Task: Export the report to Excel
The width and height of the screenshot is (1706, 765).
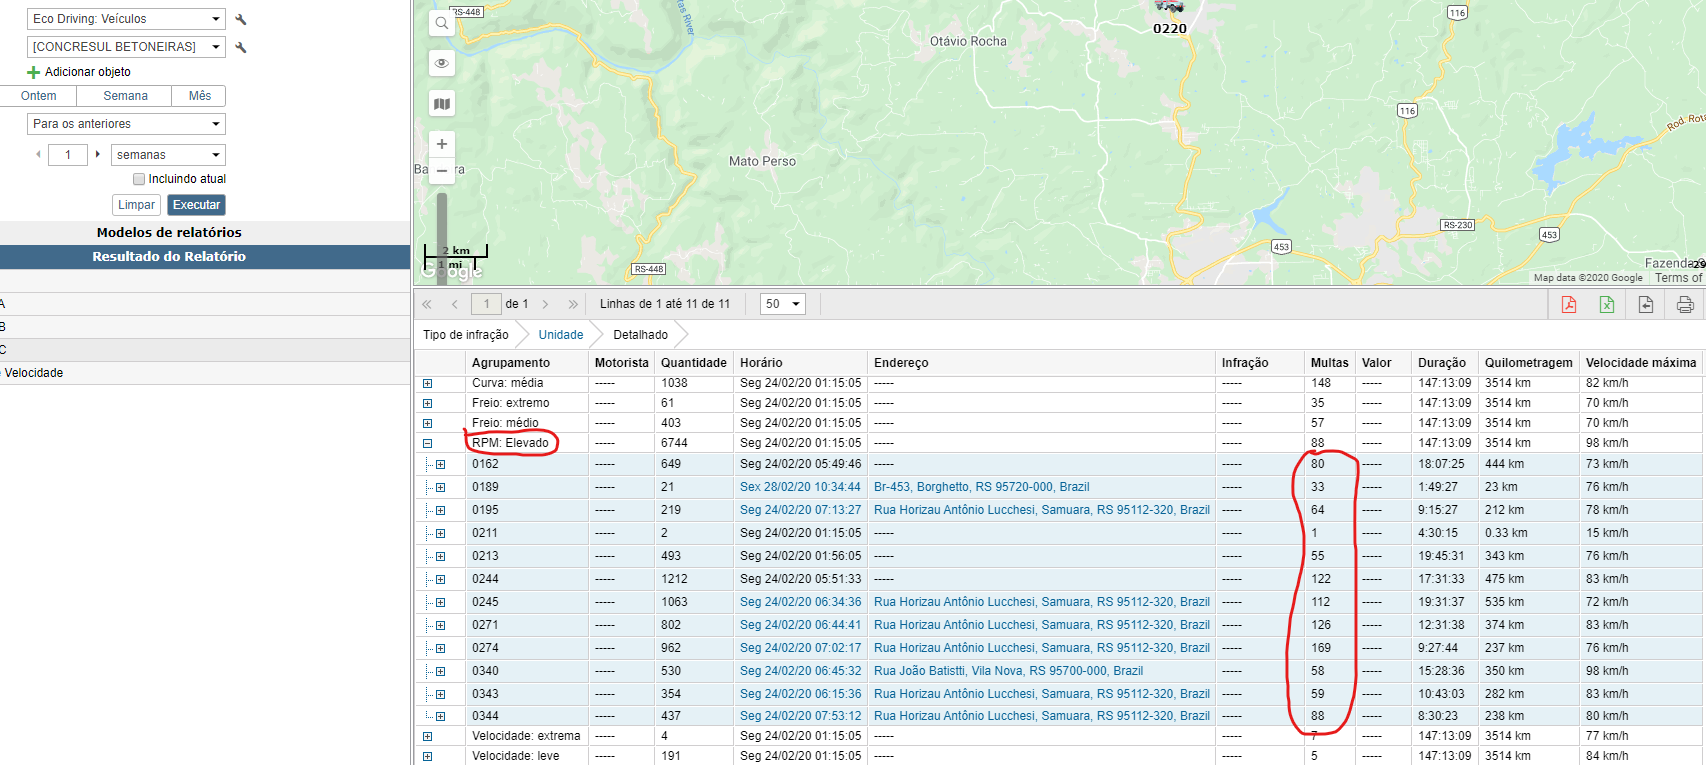Action: tap(1607, 305)
